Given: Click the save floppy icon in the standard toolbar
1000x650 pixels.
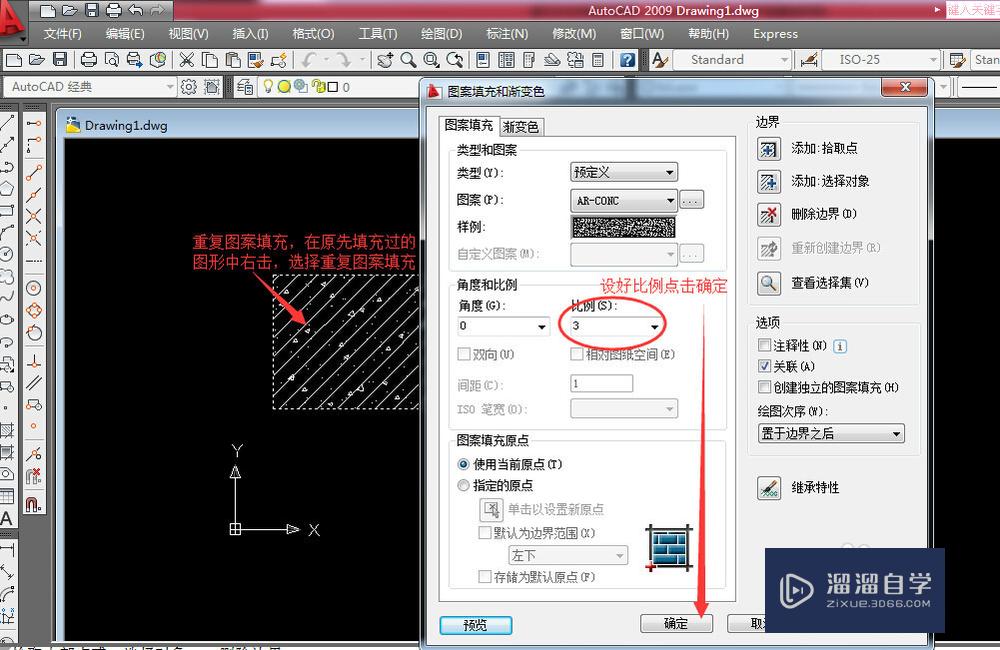Looking at the screenshot, I should coord(60,60).
